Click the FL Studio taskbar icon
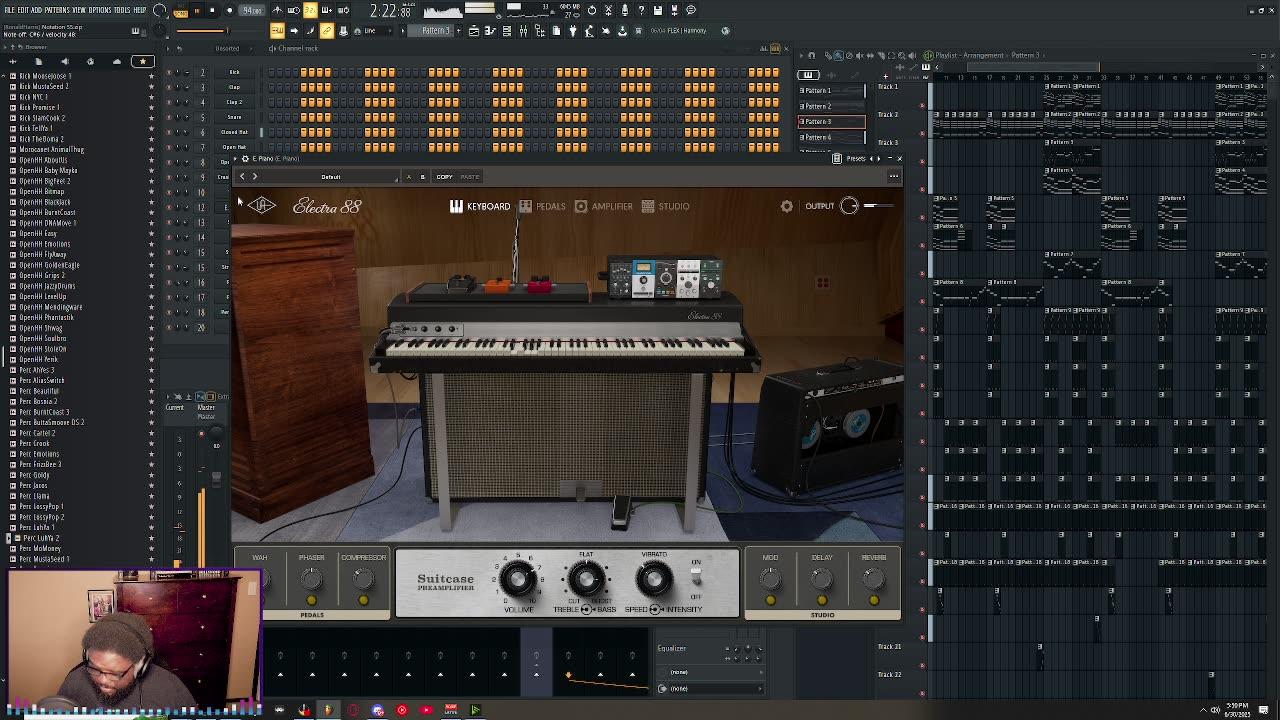Screen dimensions: 1280x720 point(327,710)
